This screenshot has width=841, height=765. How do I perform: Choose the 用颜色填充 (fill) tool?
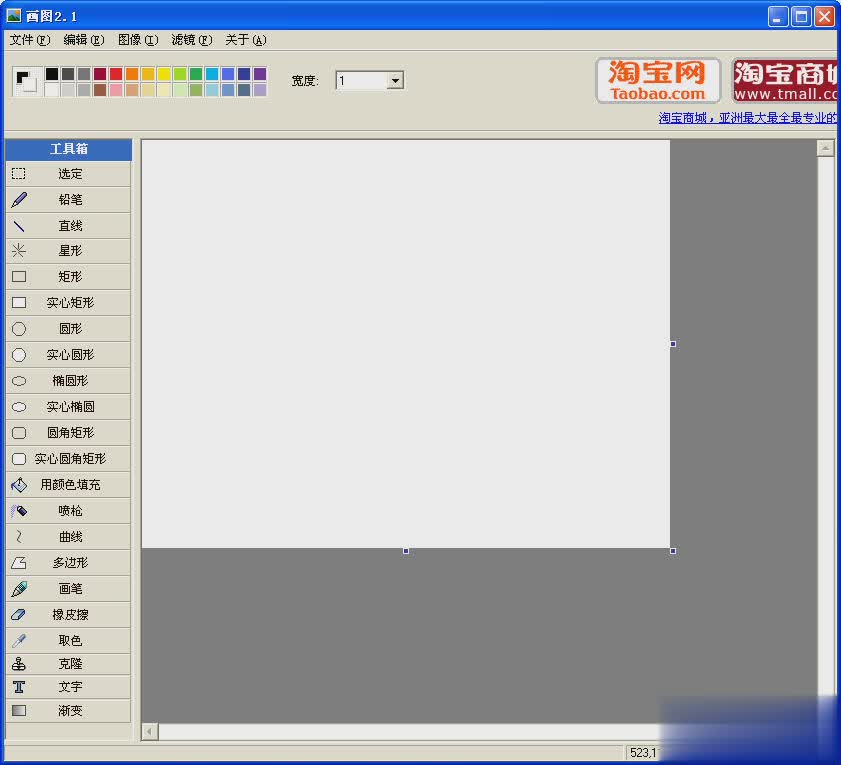coord(68,484)
